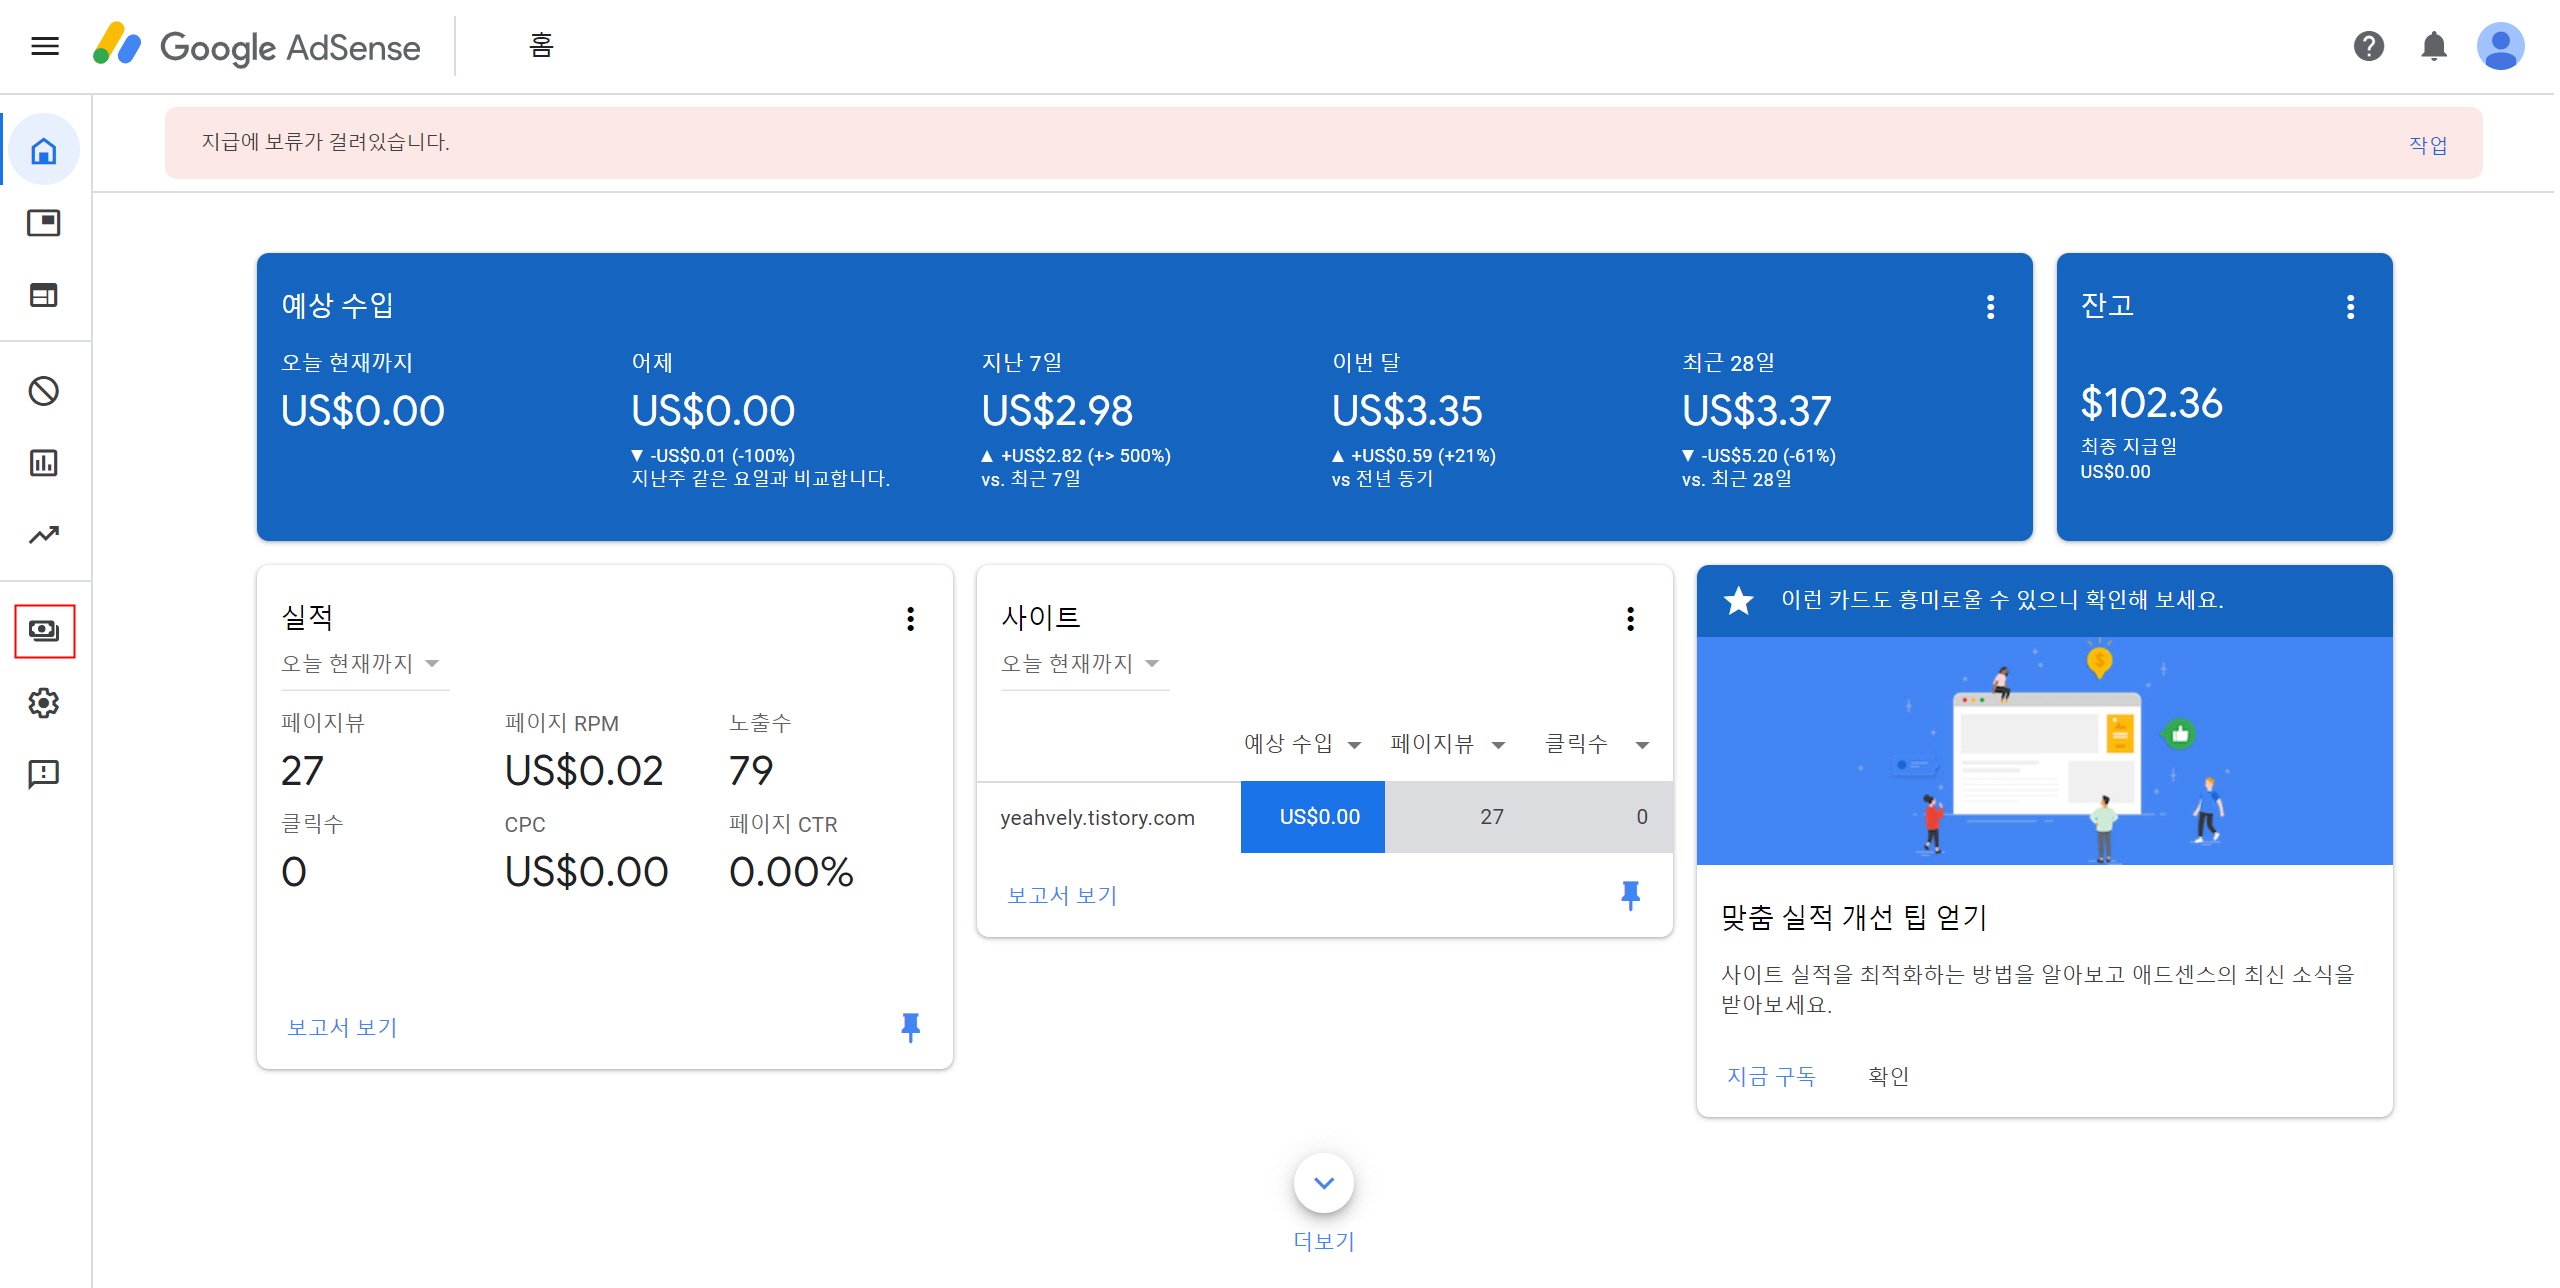Screen dimensions: 2560x1288
Task: Toggle pin on the 실적 card
Action: coord(910,1027)
